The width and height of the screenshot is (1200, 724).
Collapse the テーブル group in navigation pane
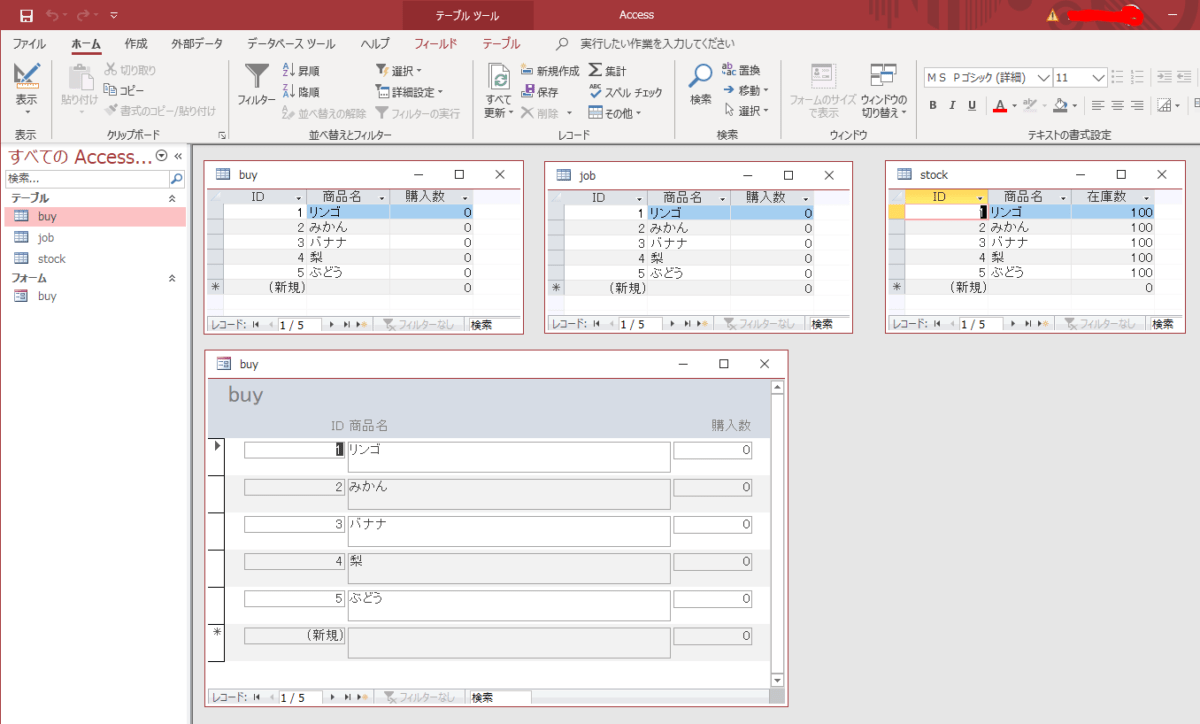[x=171, y=198]
